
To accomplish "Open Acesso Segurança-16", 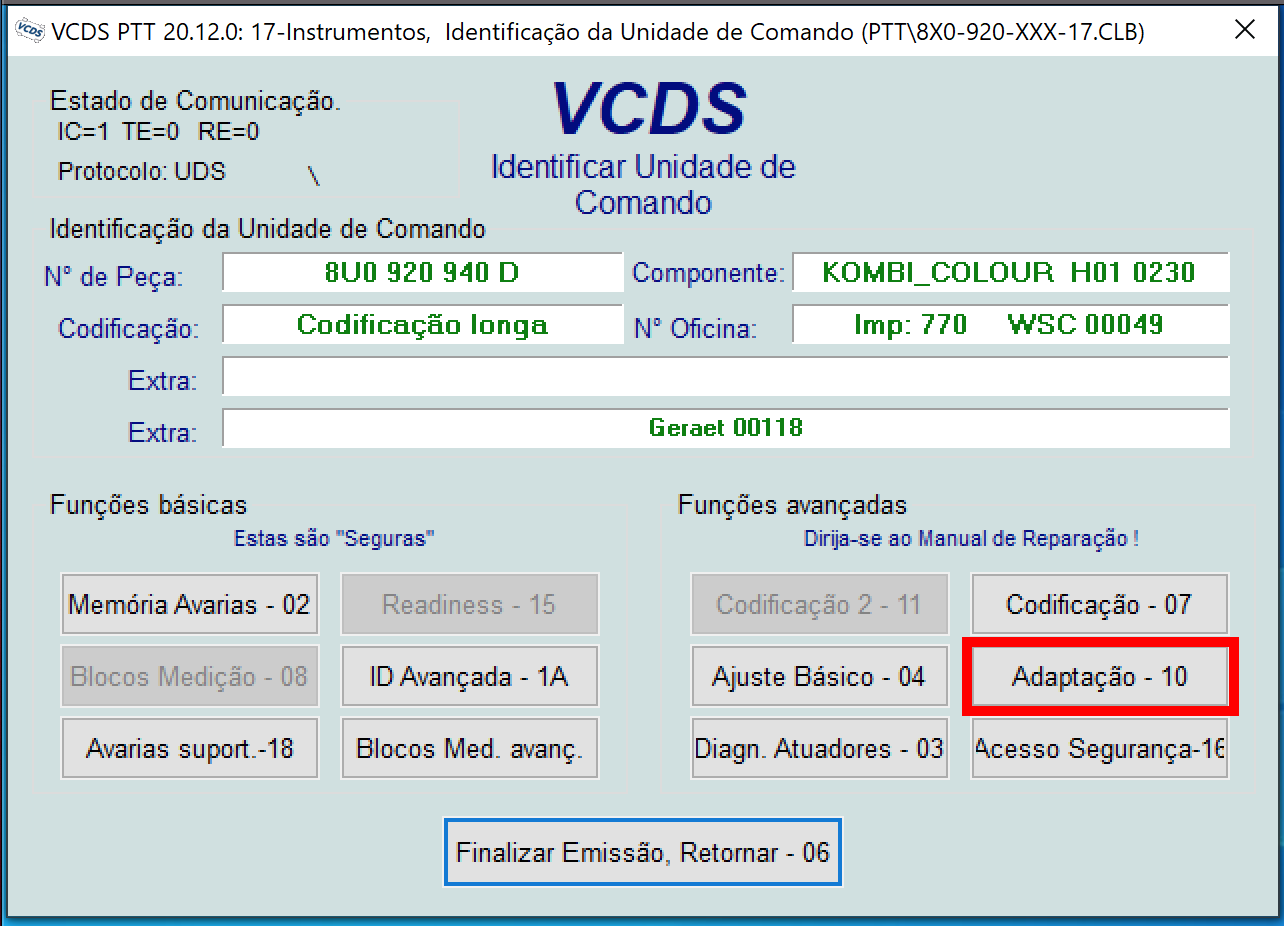I will (1099, 748).
